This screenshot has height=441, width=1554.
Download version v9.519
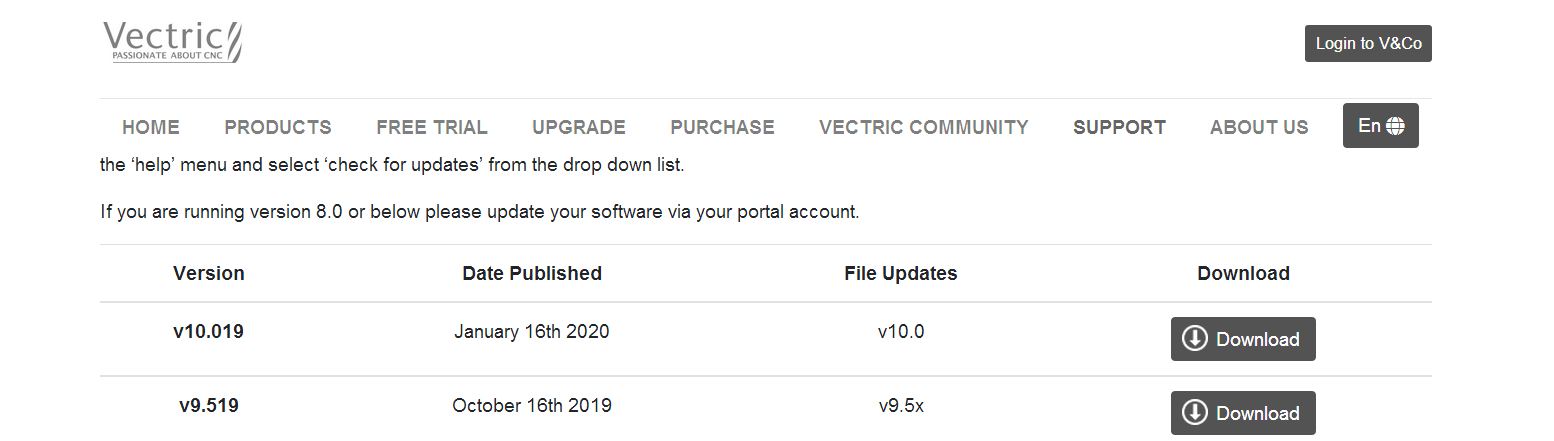point(1243,413)
